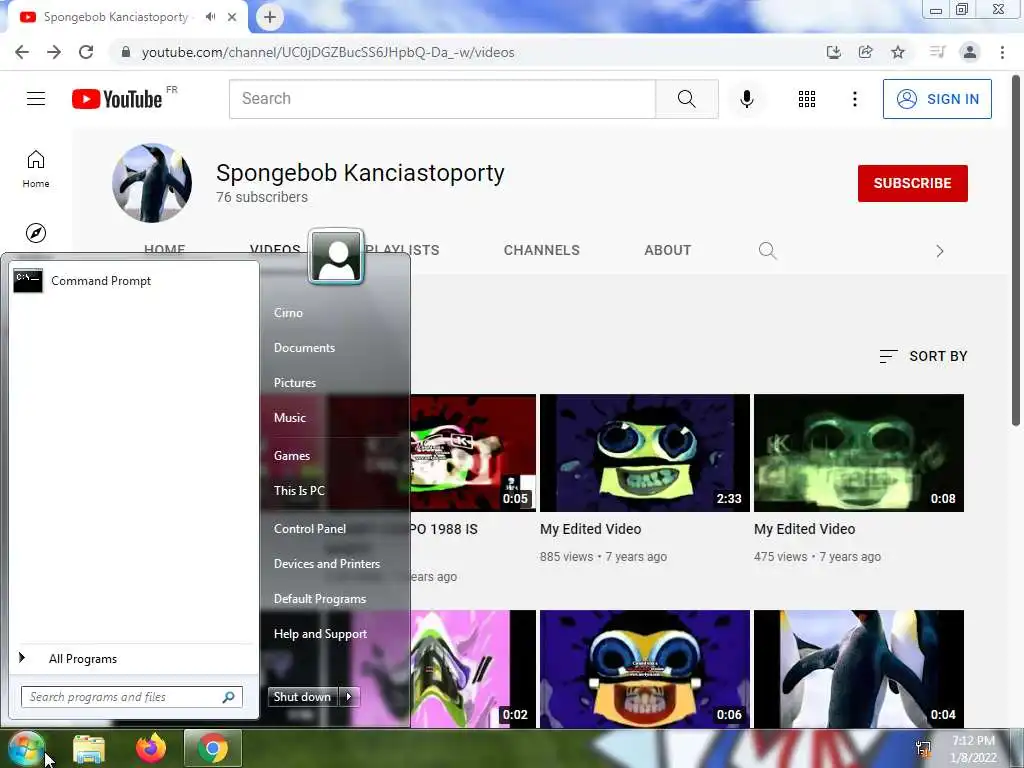Open the 0:04 penguin video thumbnail
This screenshot has width=1024, height=768.
pos(859,669)
